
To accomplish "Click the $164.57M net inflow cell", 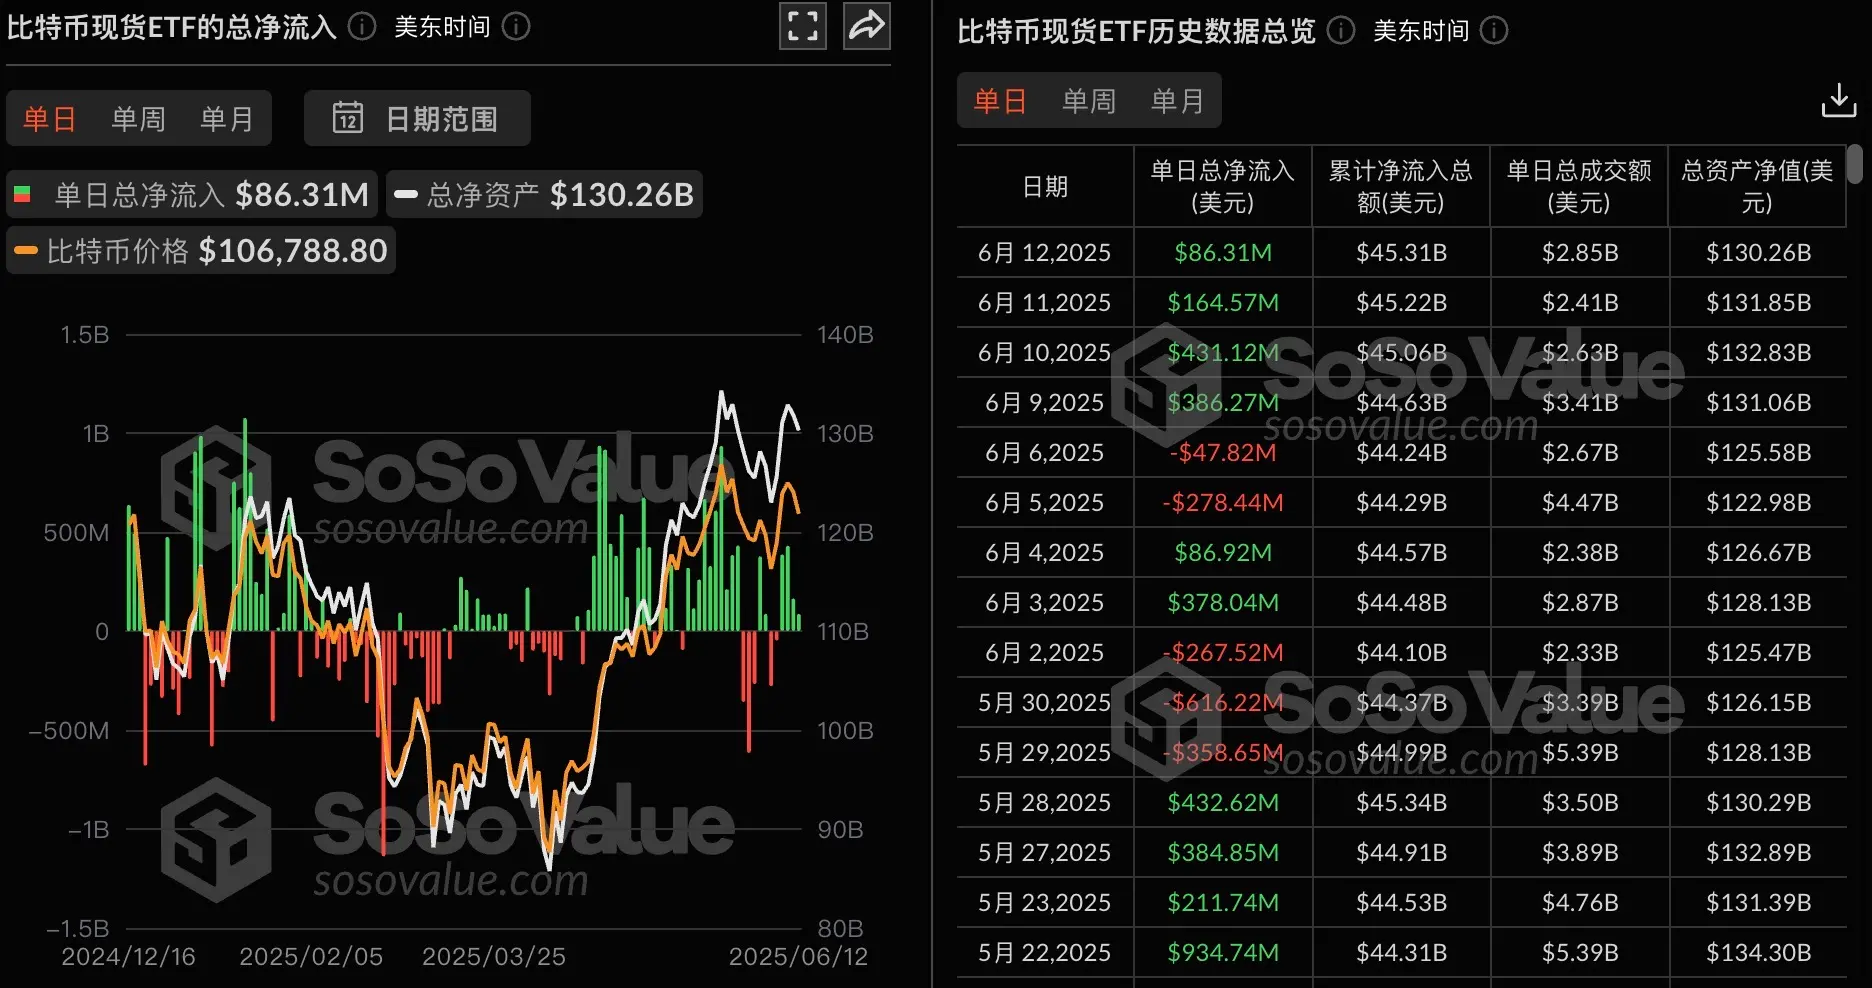I will [x=1223, y=303].
